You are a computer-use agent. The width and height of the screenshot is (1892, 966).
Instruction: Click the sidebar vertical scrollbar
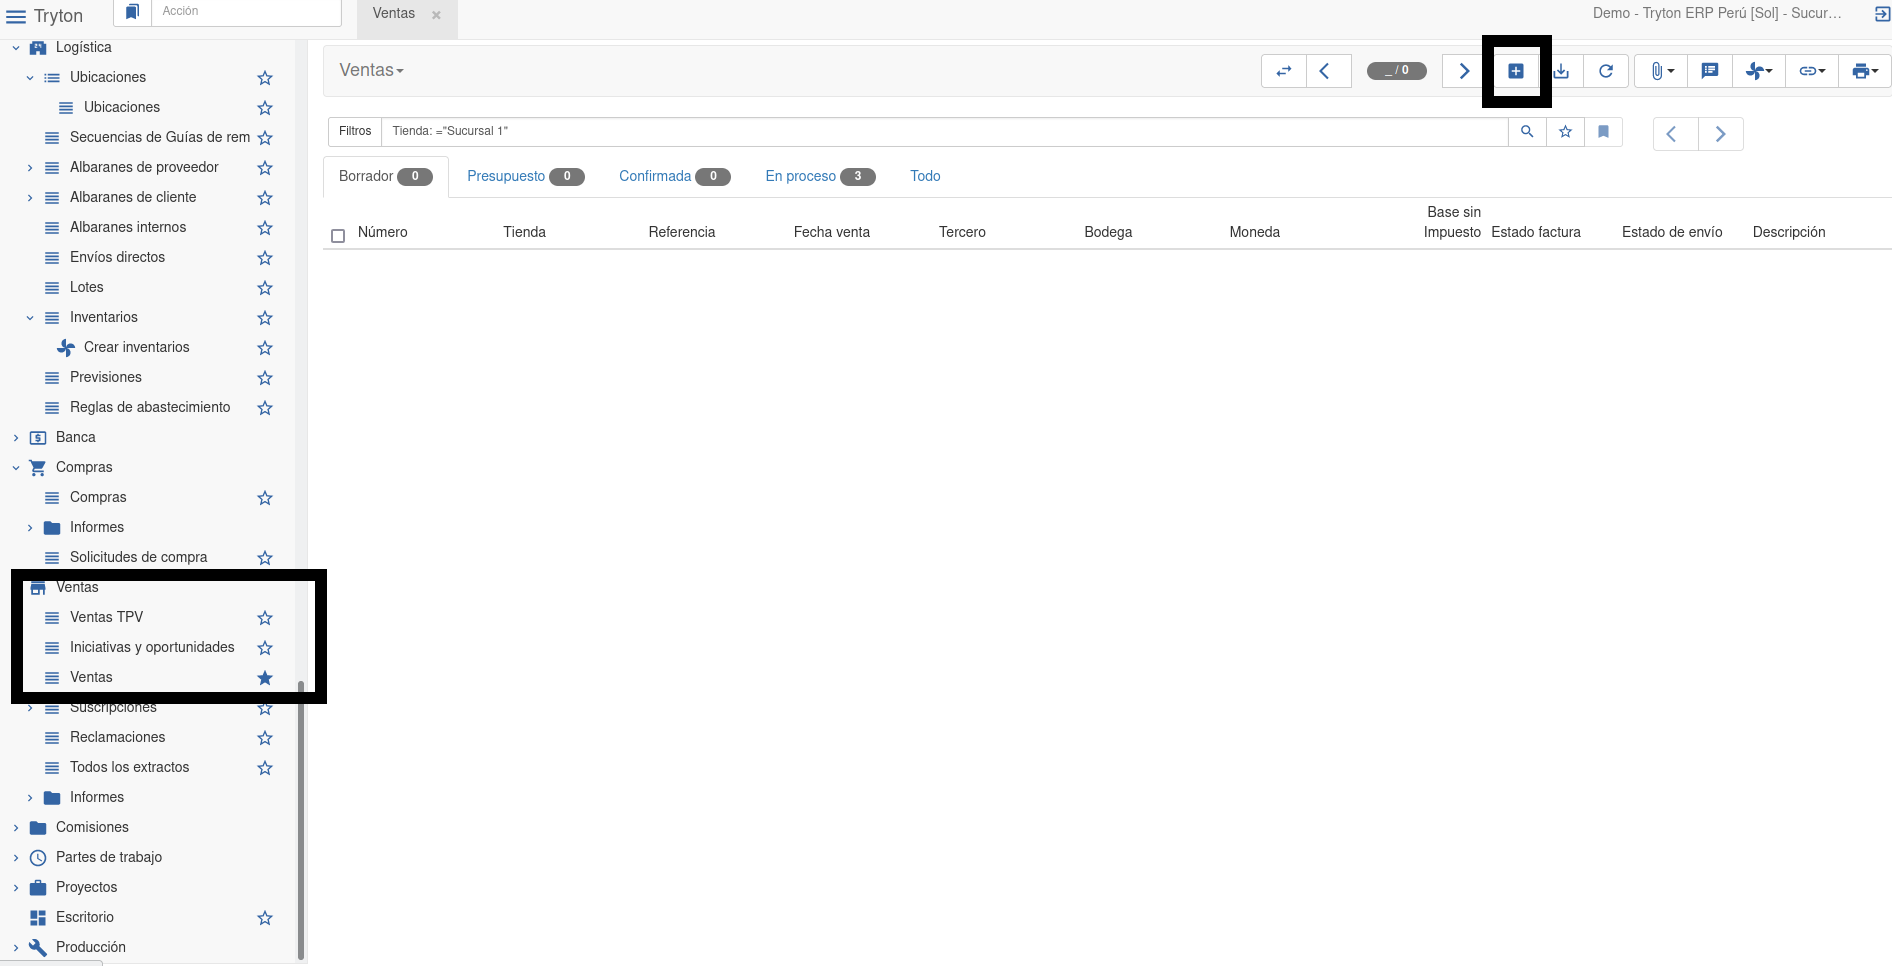click(301, 820)
